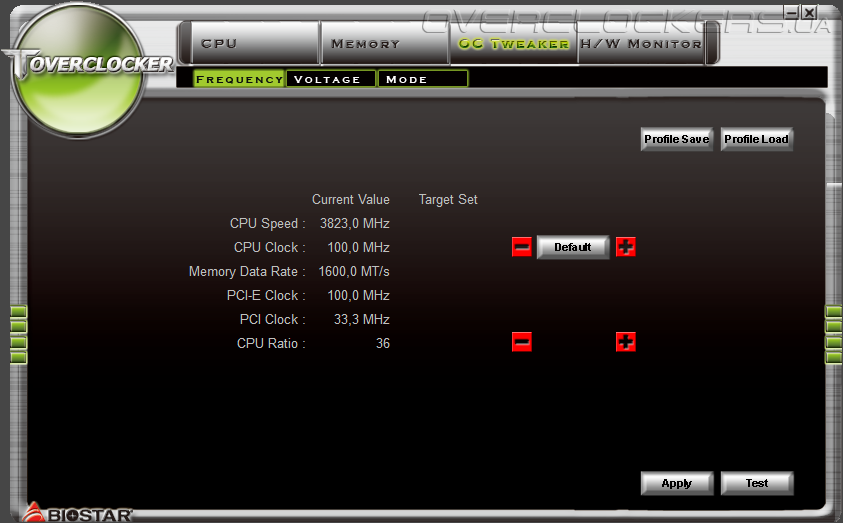Select the OC Tweaker tab
Viewport: 843px width, 523px height.
[x=513, y=43]
